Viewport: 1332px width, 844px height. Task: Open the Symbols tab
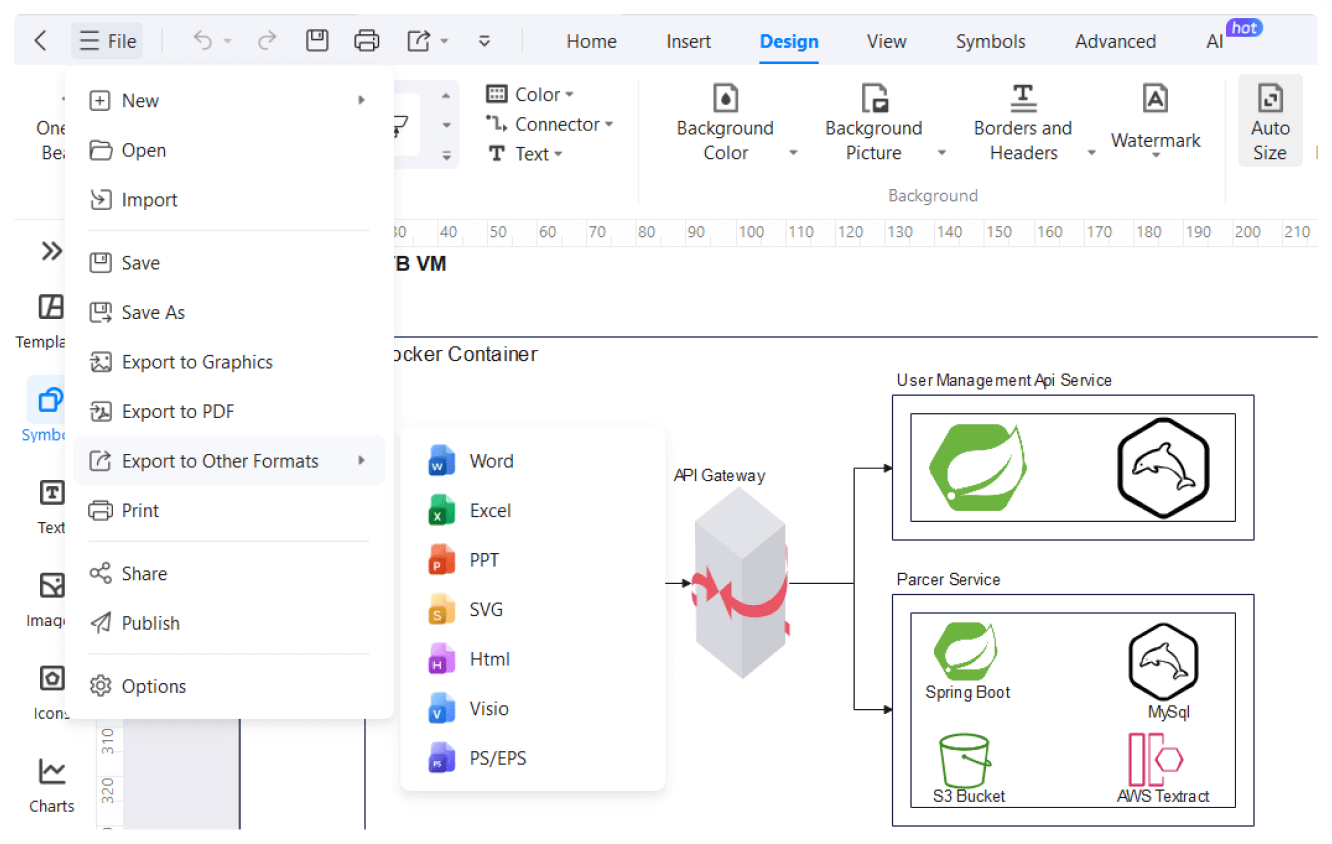pyautogui.click(x=990, y=41)
